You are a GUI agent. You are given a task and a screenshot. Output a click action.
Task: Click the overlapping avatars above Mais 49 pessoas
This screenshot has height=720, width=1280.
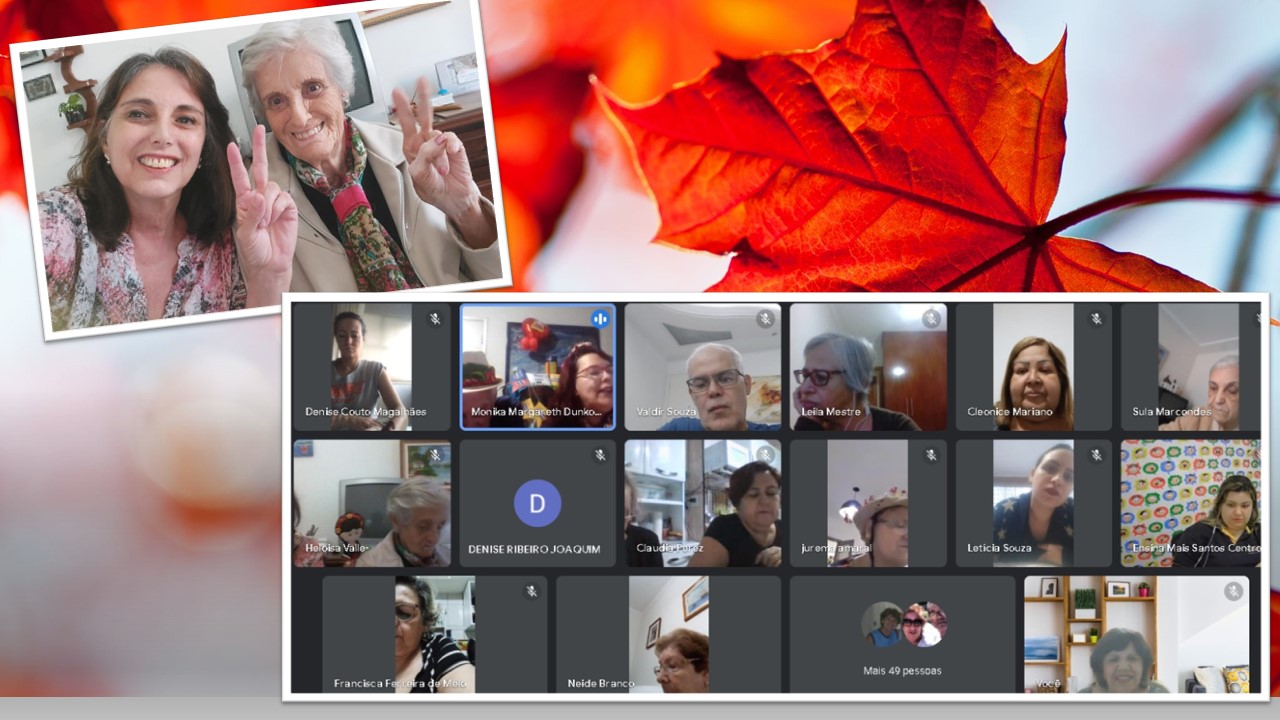click(903, 624)
